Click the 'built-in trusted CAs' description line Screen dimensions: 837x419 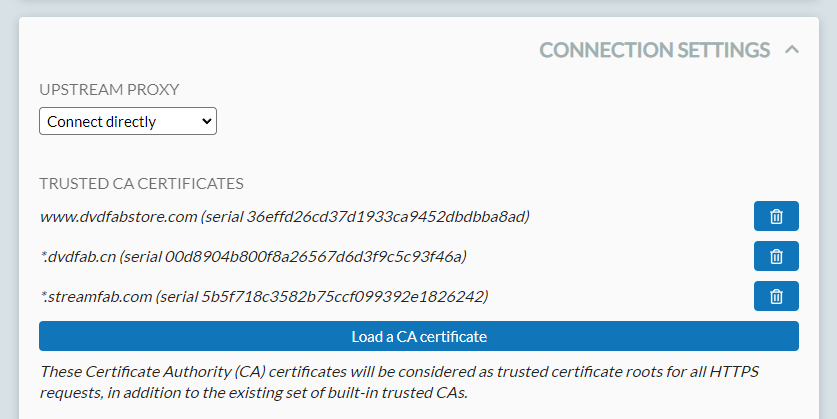[x=254, y=393]
